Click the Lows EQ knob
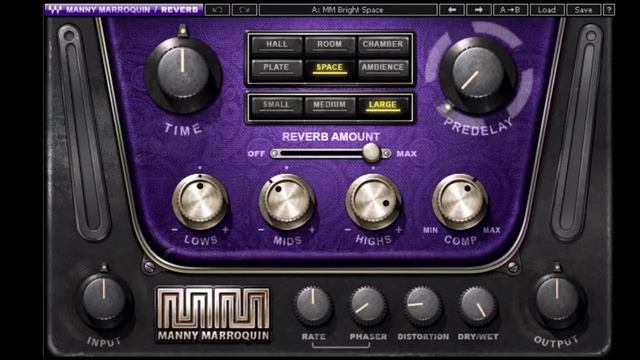The height and width of the screenshot is (360, 640). tap(200, 201)
